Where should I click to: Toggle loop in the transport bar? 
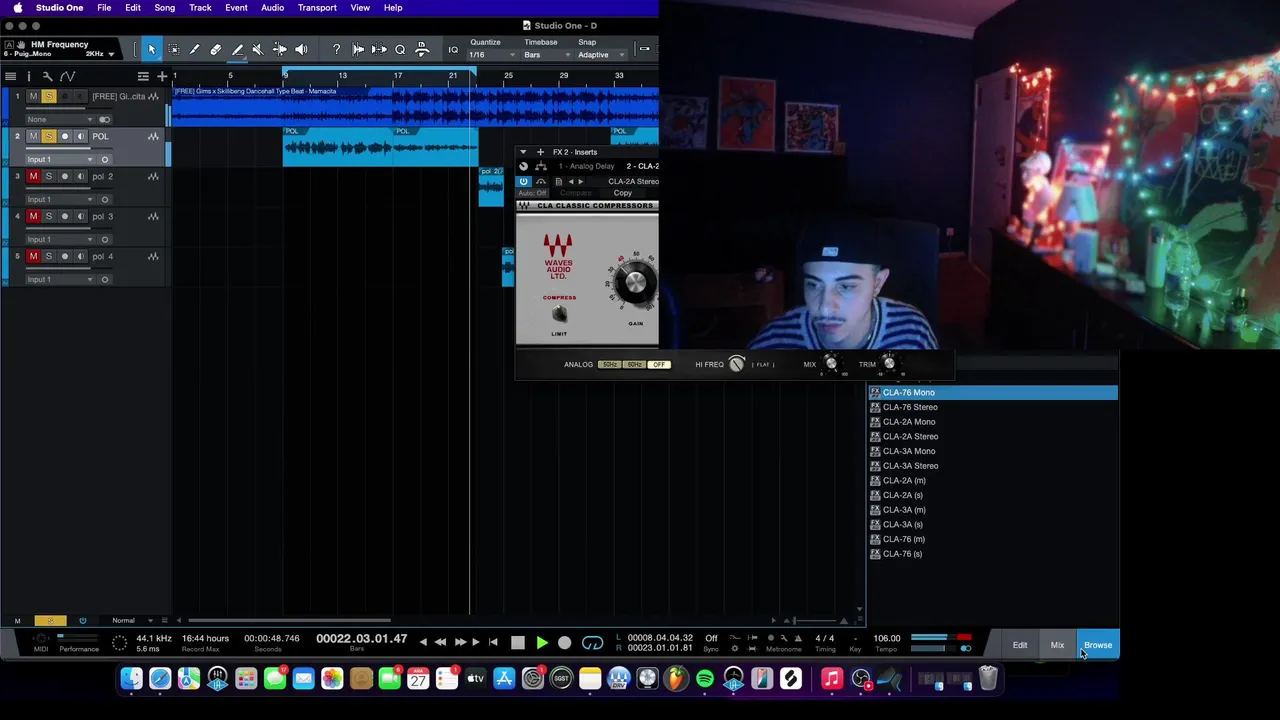click(592, 643)
